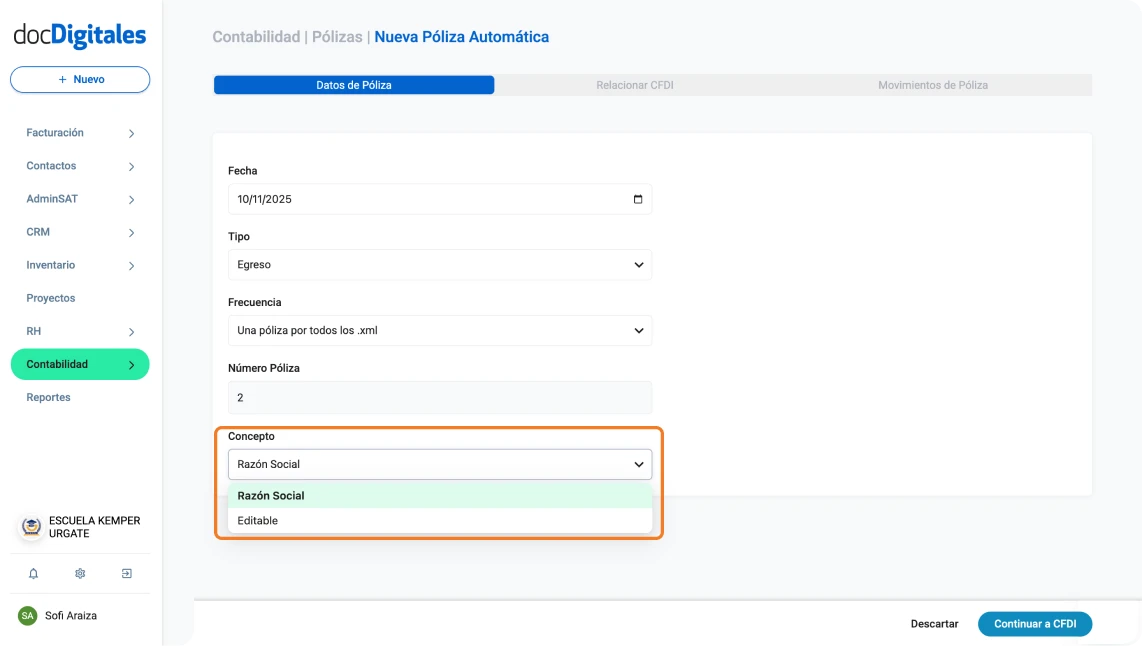Select Reportes in the sidebar

point(47,397)
